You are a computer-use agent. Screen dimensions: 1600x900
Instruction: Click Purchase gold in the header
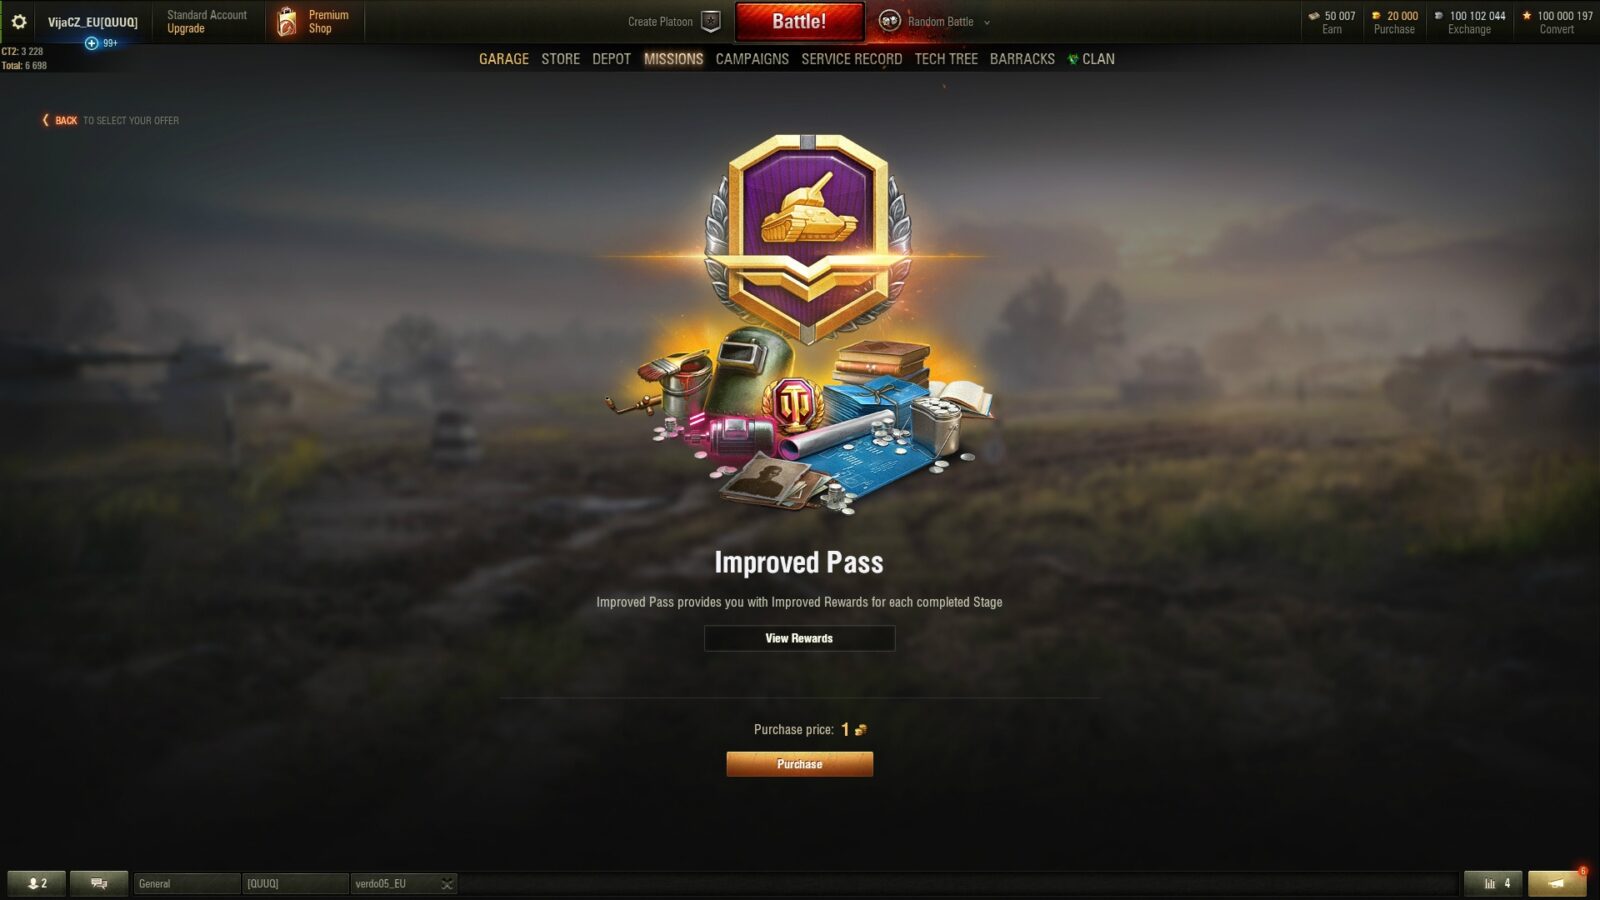click(x=1394, y=22)
